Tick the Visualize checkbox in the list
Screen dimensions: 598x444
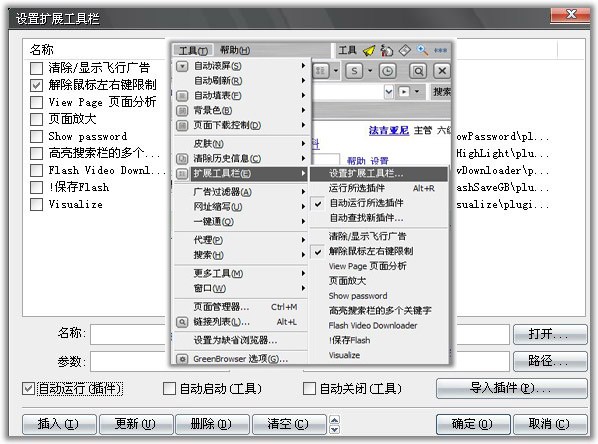pos(36,204)
